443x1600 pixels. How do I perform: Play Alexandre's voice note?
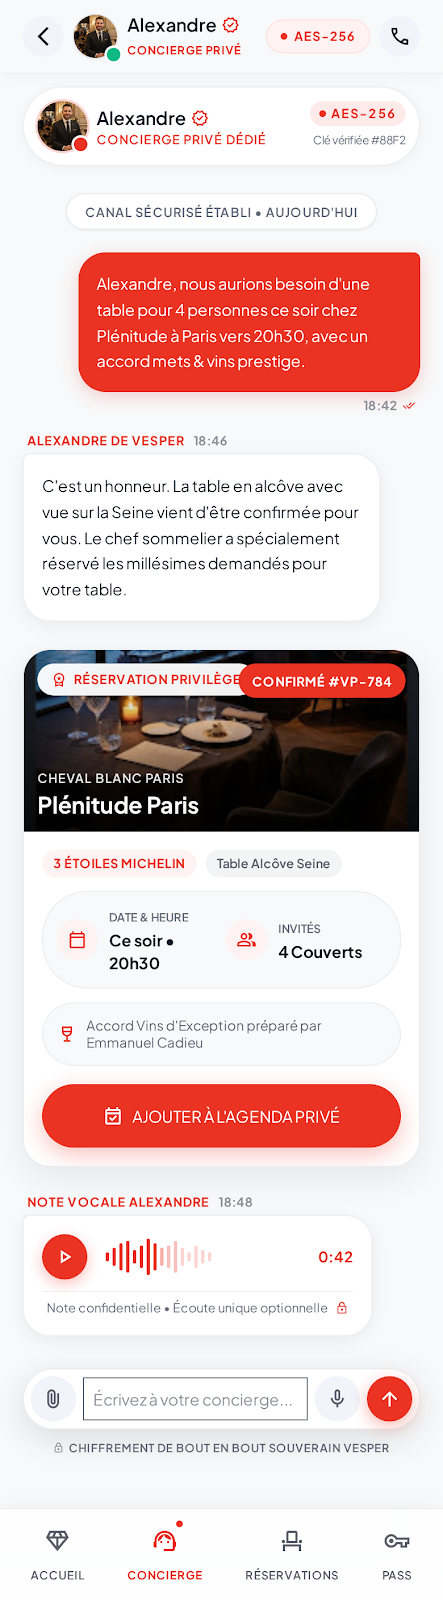65,1257
